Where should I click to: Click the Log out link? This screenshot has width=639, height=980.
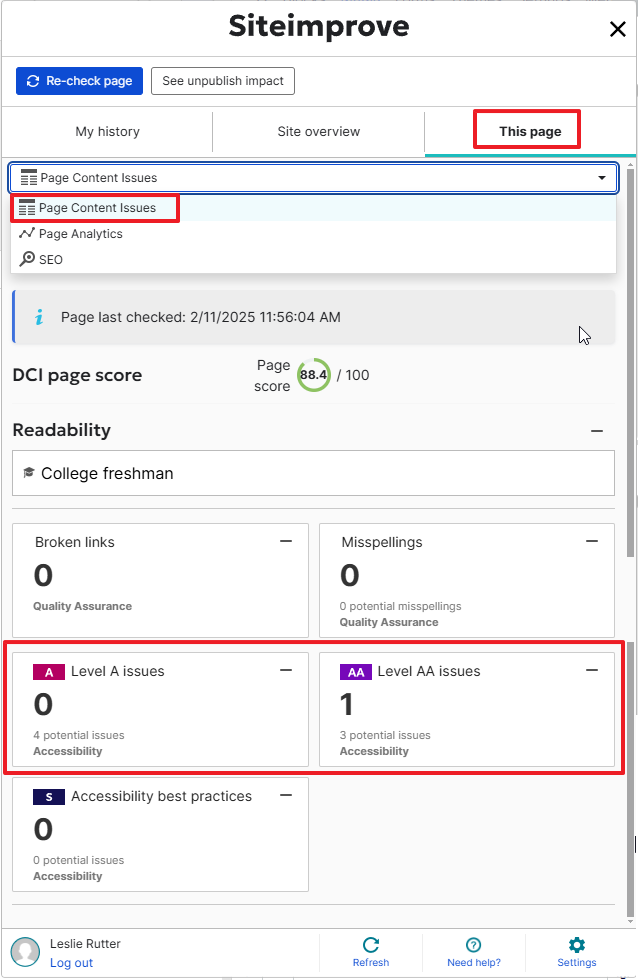pyautogui.click(x=71, y=963)
